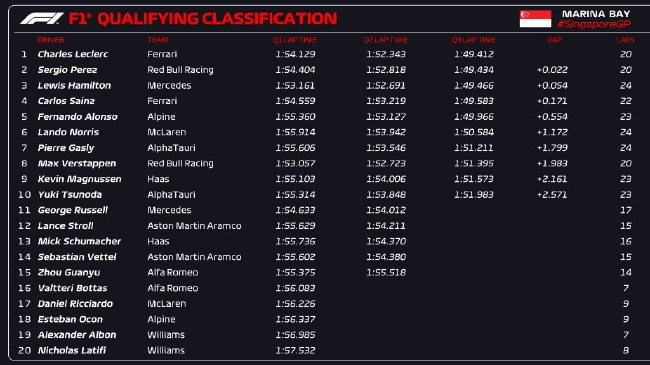The height and width of the screenshot is (365, 650).
Task: Click the DRIVER column header
Action: 51,40
